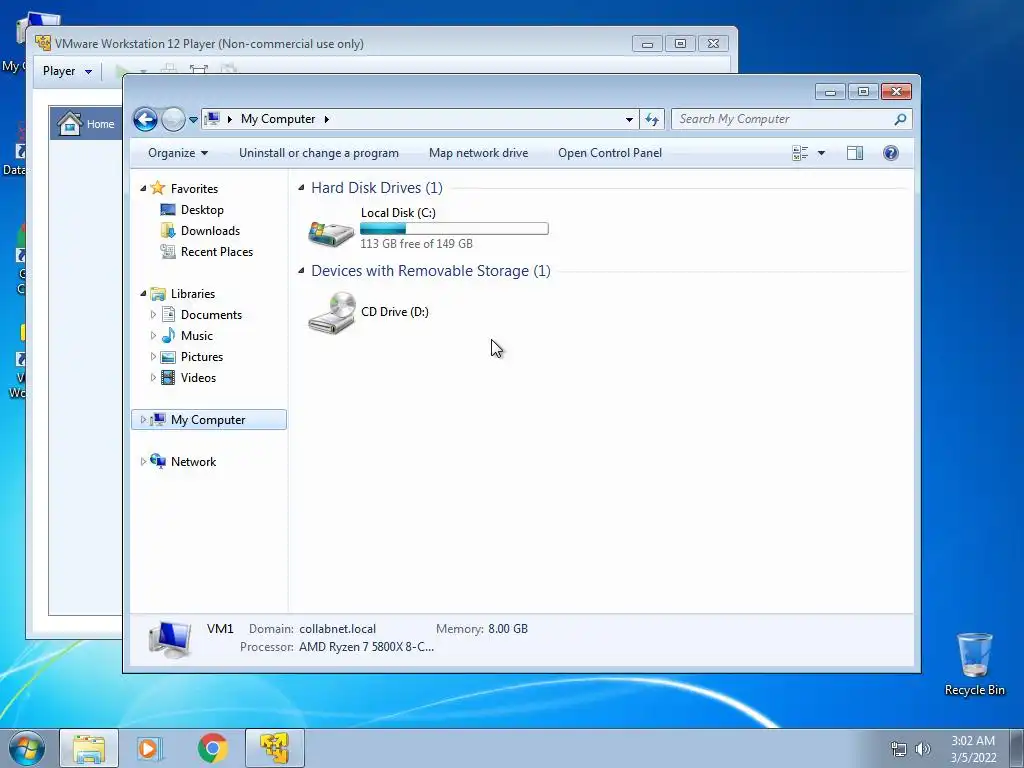Click Uninstall or change a program
This screenshot has width=1024, height=768.
(x=319, y=153)
